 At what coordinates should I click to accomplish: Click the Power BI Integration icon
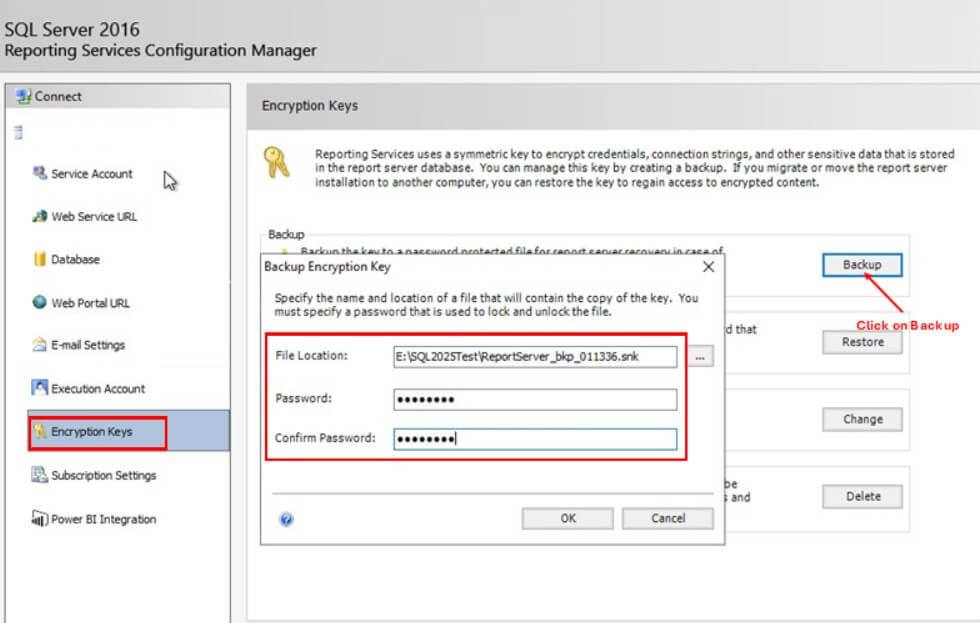[39, 519]
